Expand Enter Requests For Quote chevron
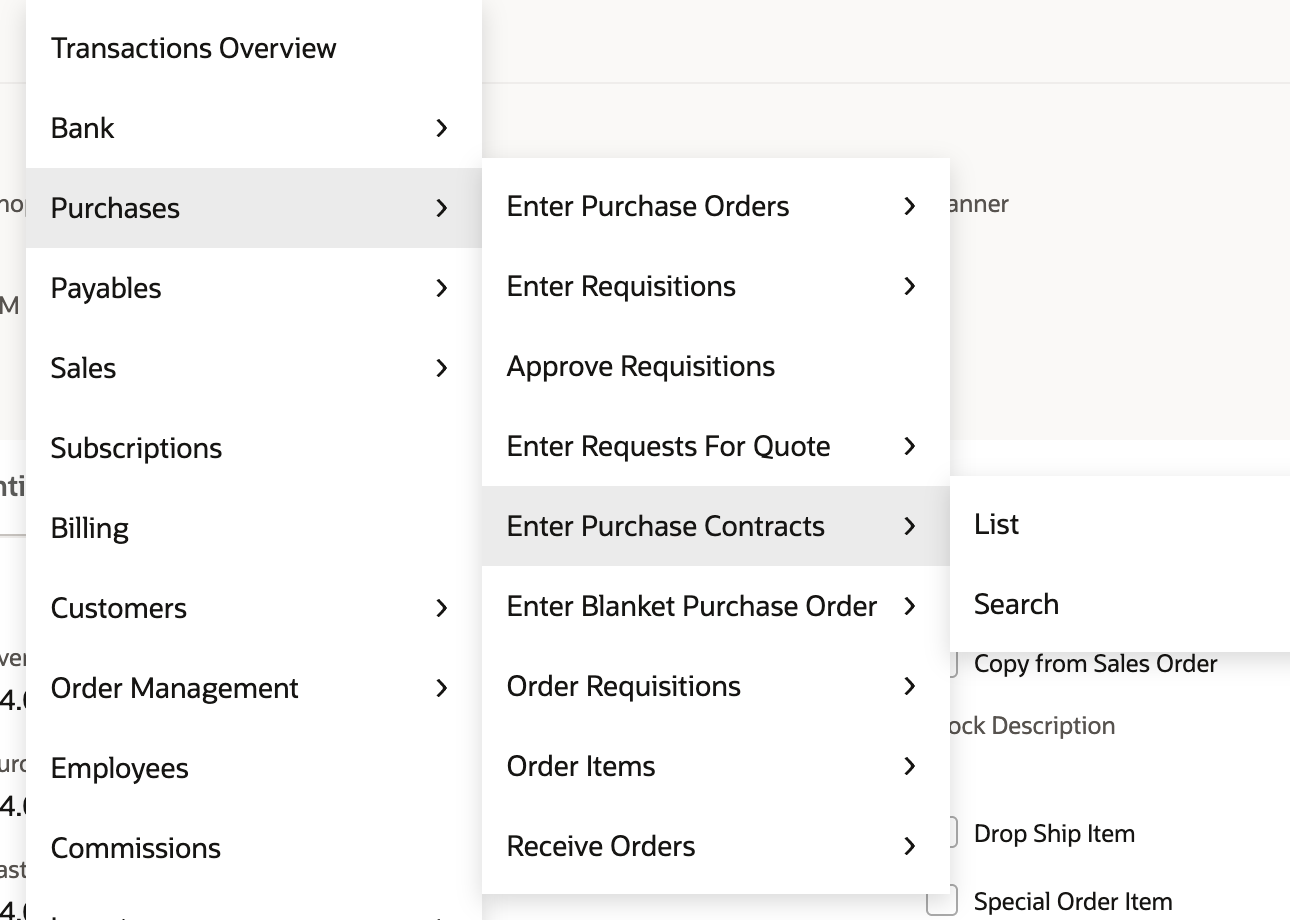1290x920 pixels. coord(909,446)
